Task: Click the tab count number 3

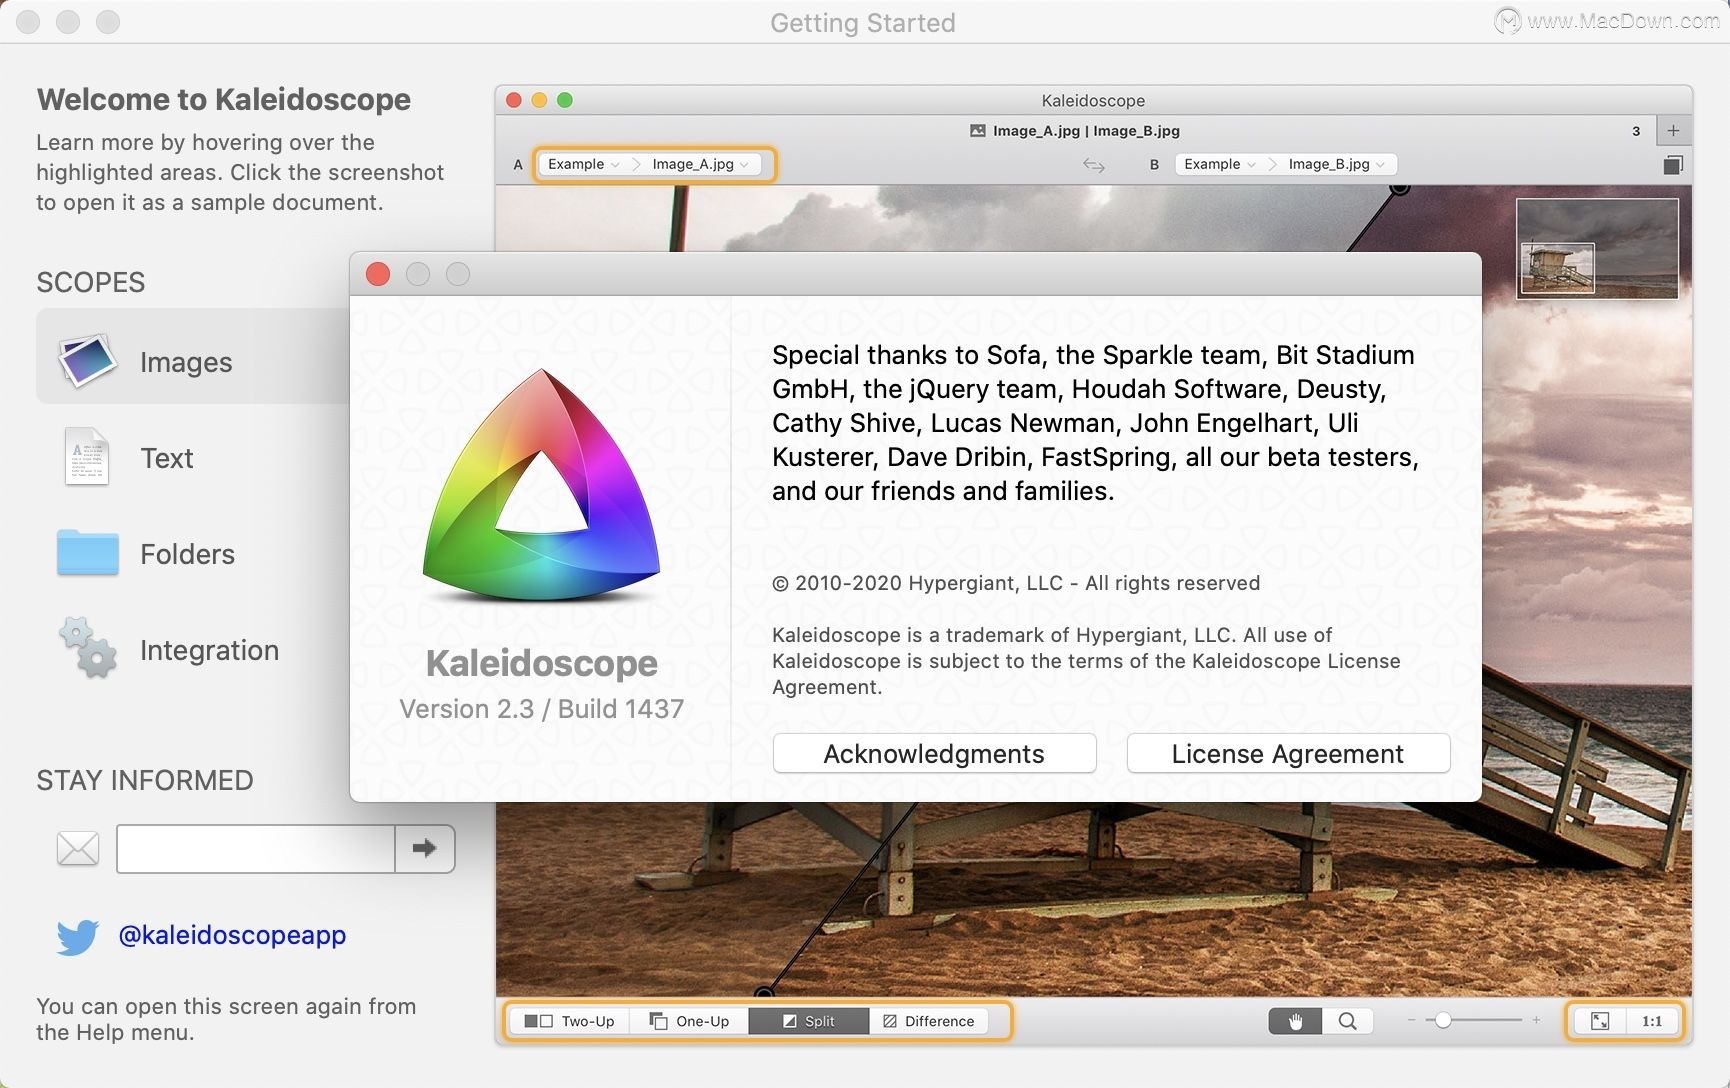Action: pyautogui.click(x=1636, y=131)
